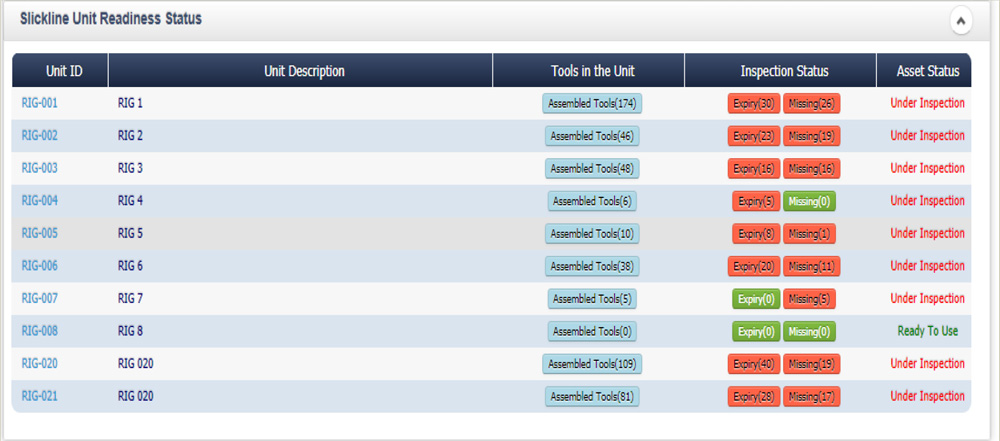
Task: Click Assembled Tools(174) for RIG 1
Action: coord(592,103)
